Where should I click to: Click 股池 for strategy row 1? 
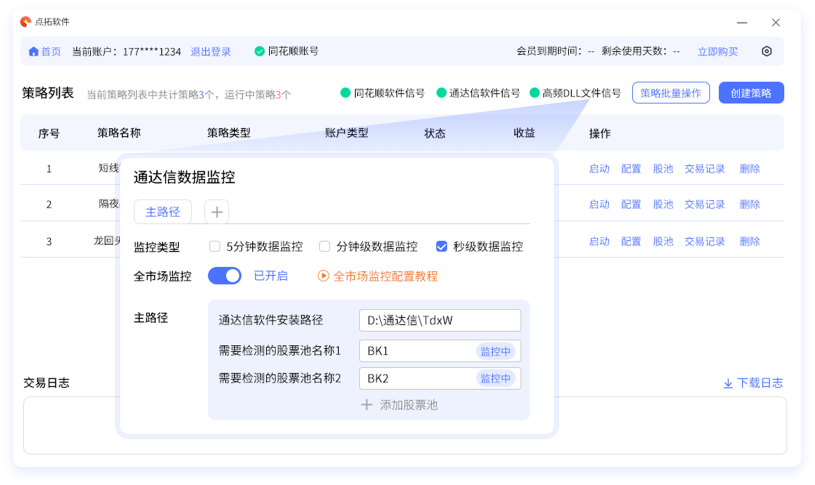pos(663,168)
